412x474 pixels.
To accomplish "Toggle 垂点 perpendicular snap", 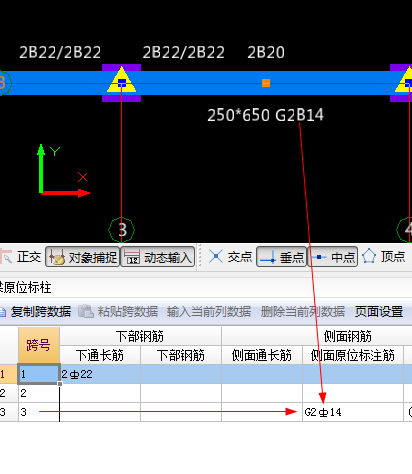I will pos(282,257).
